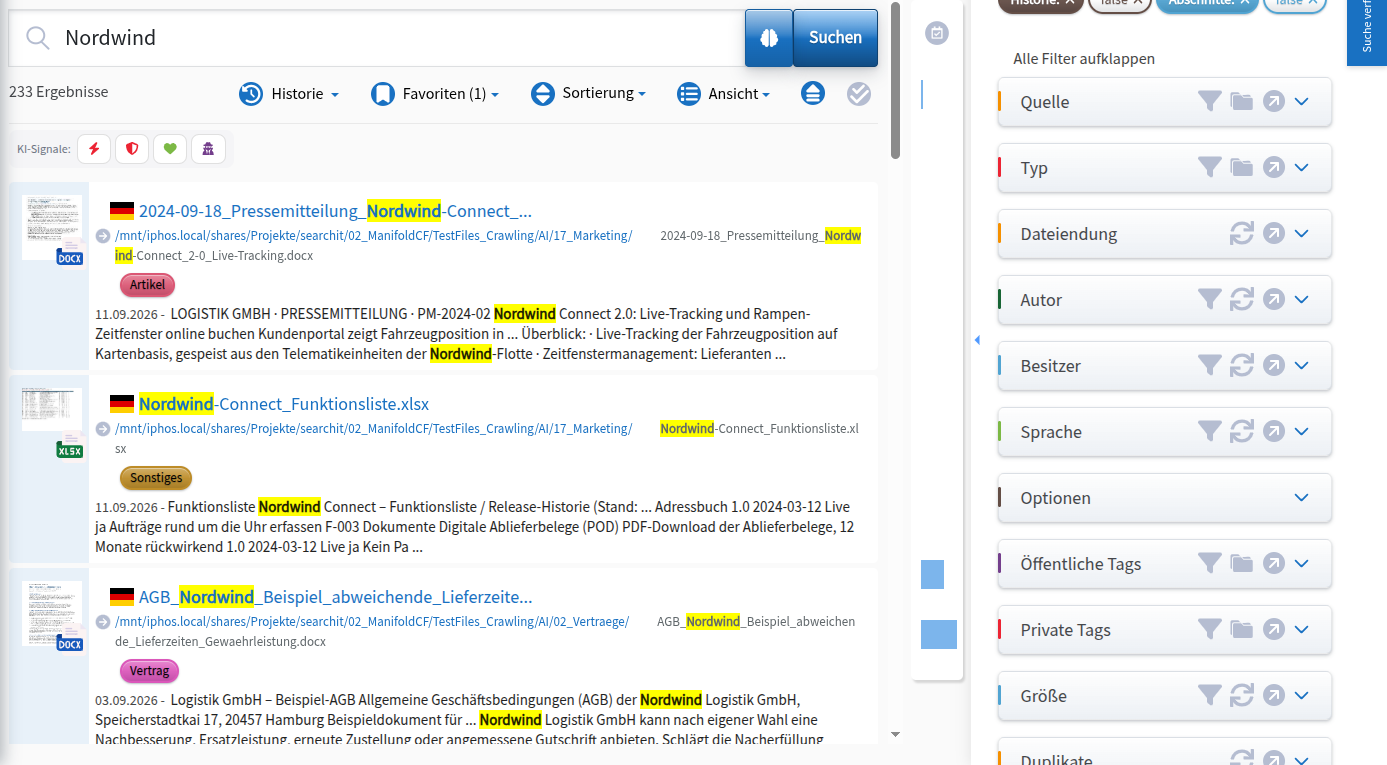1387x765 pixels.
Task: Click the folder icon in Typ filter
Action: pyautogui.click(x=1242, y=167)
